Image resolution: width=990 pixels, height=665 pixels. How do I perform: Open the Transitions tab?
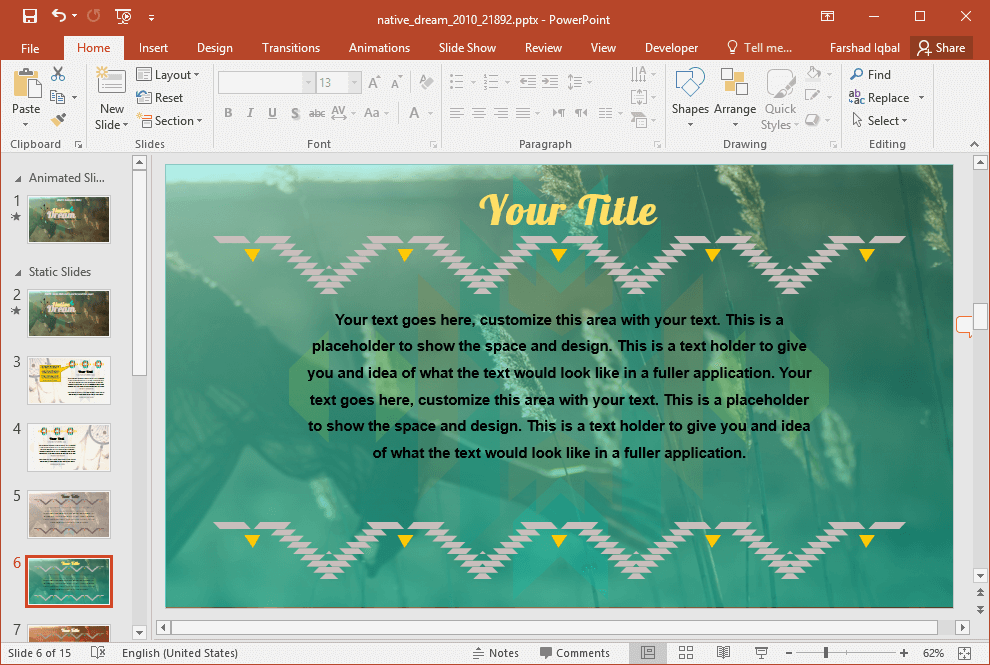tap(290, 48)
